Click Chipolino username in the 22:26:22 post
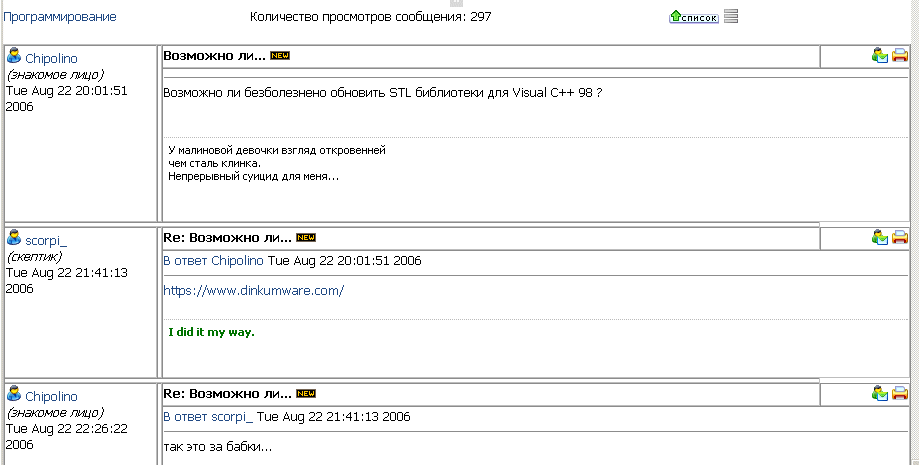This screenshot has height=465, width=919. [x=51, y=397]
